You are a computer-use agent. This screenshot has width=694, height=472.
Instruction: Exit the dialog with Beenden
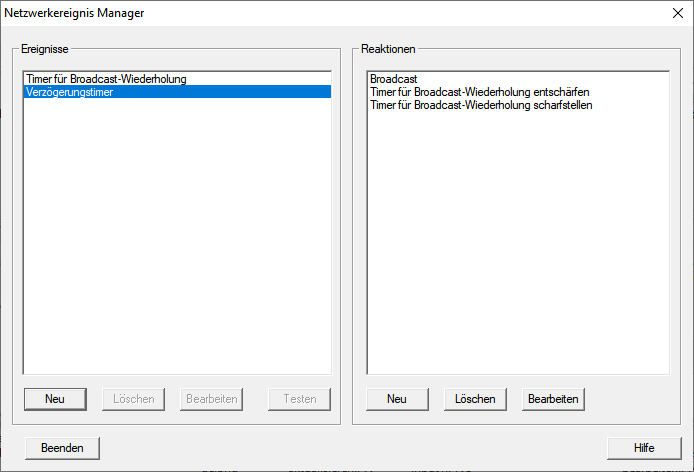(62, 448)
